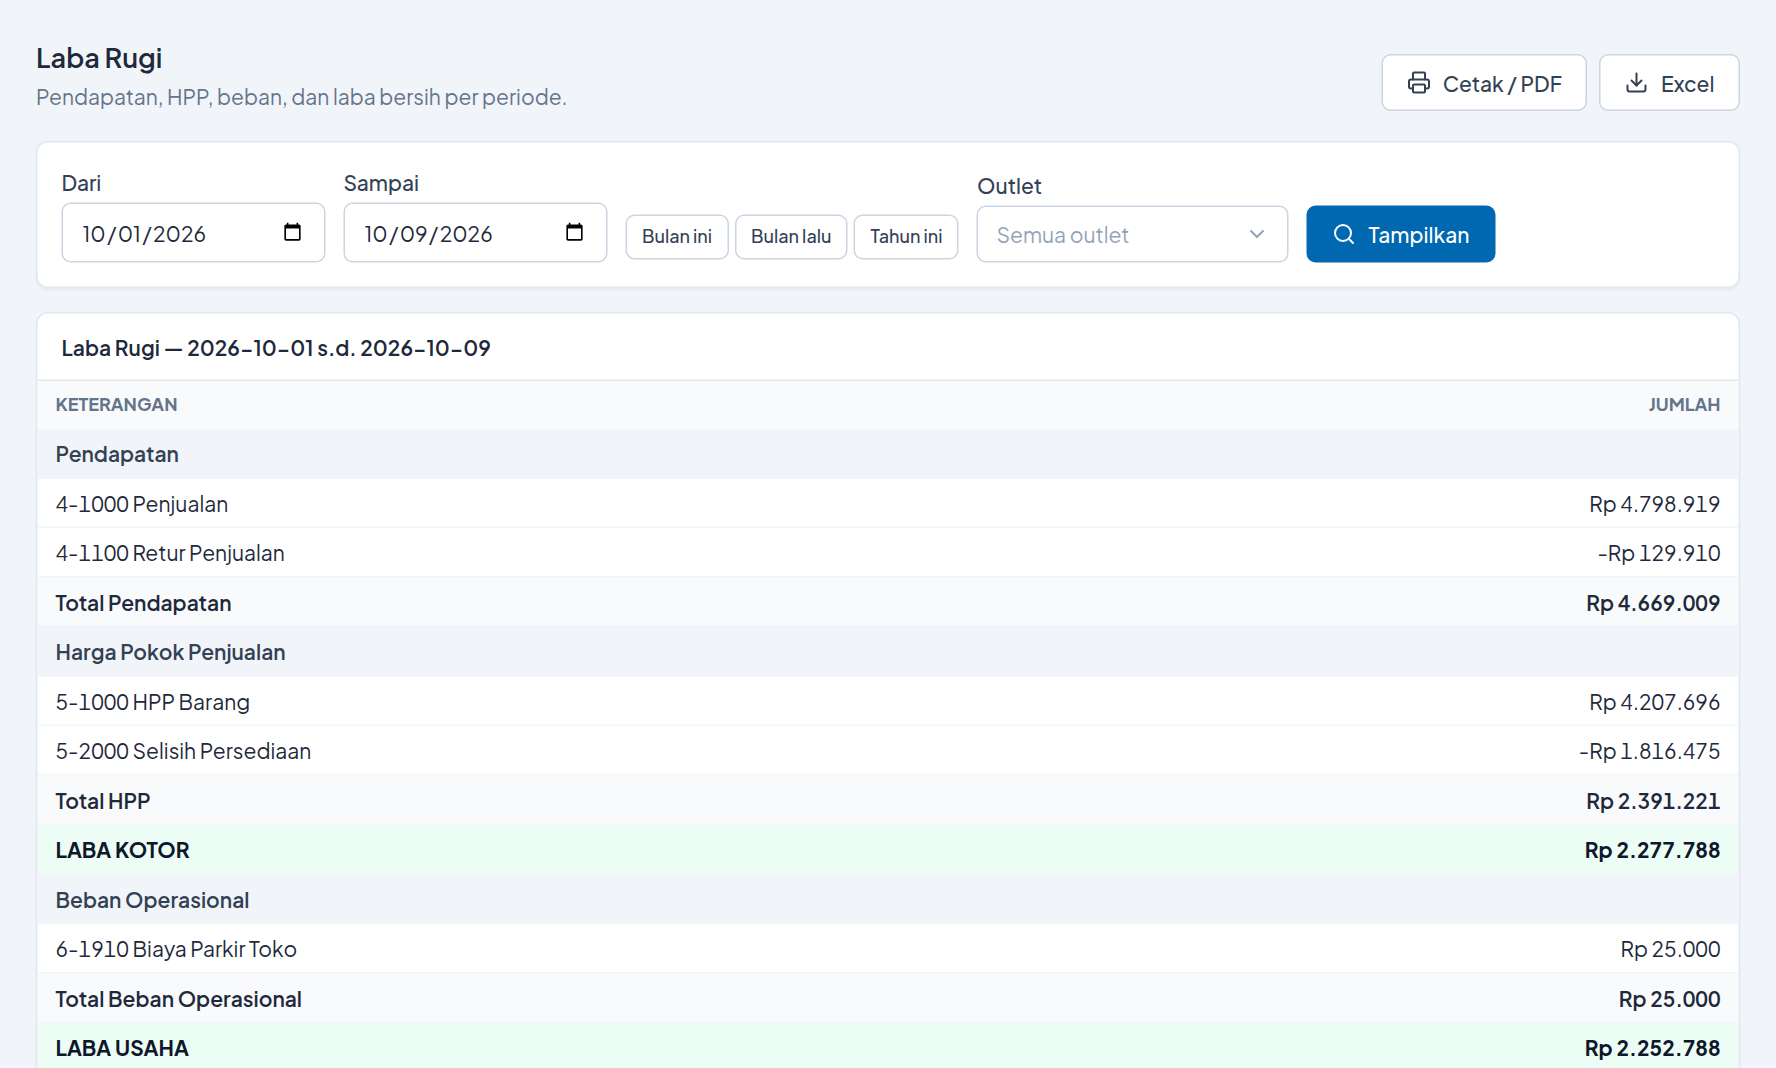Select the row 5-2000 Selisih Persediaan
The width and height of the screenshot is (1776, 1068).
click(888, 751)
